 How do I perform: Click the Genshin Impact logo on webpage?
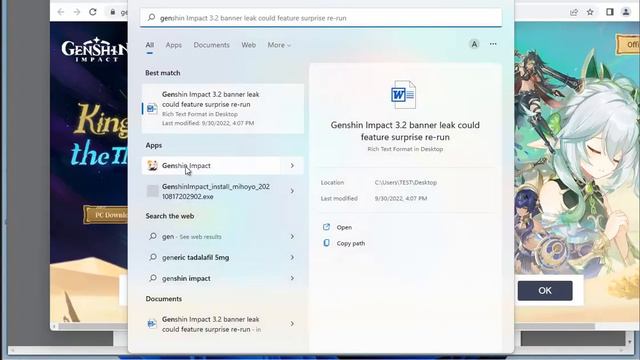pyautogui.click(x=94, y=49)
